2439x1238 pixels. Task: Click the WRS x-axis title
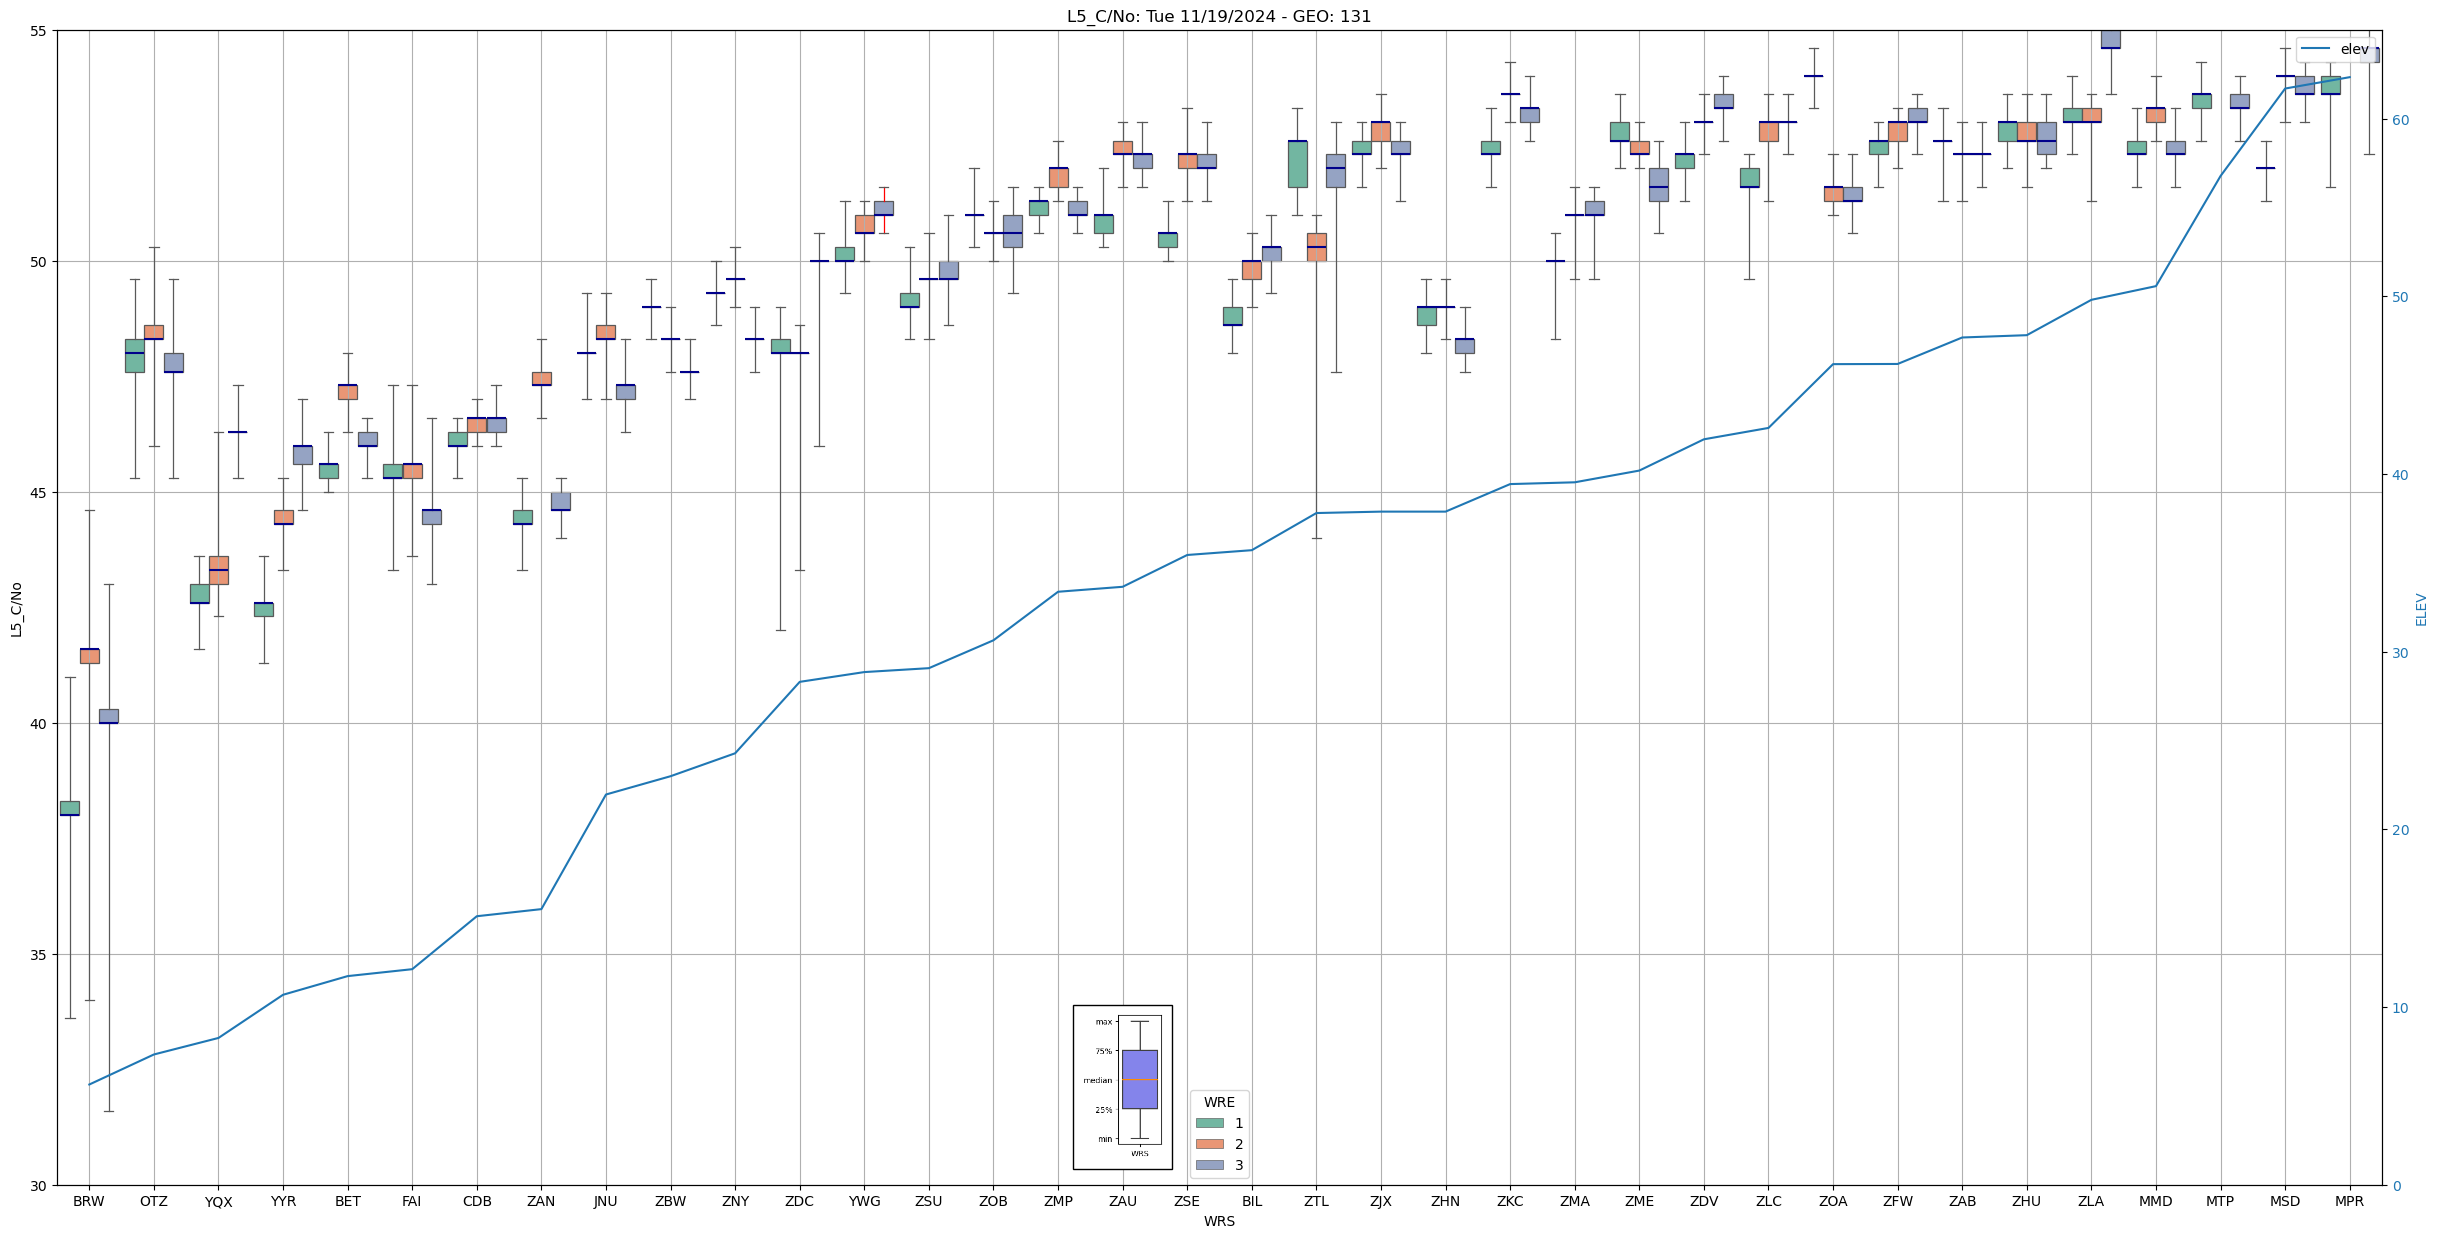click(1219, 1221)
